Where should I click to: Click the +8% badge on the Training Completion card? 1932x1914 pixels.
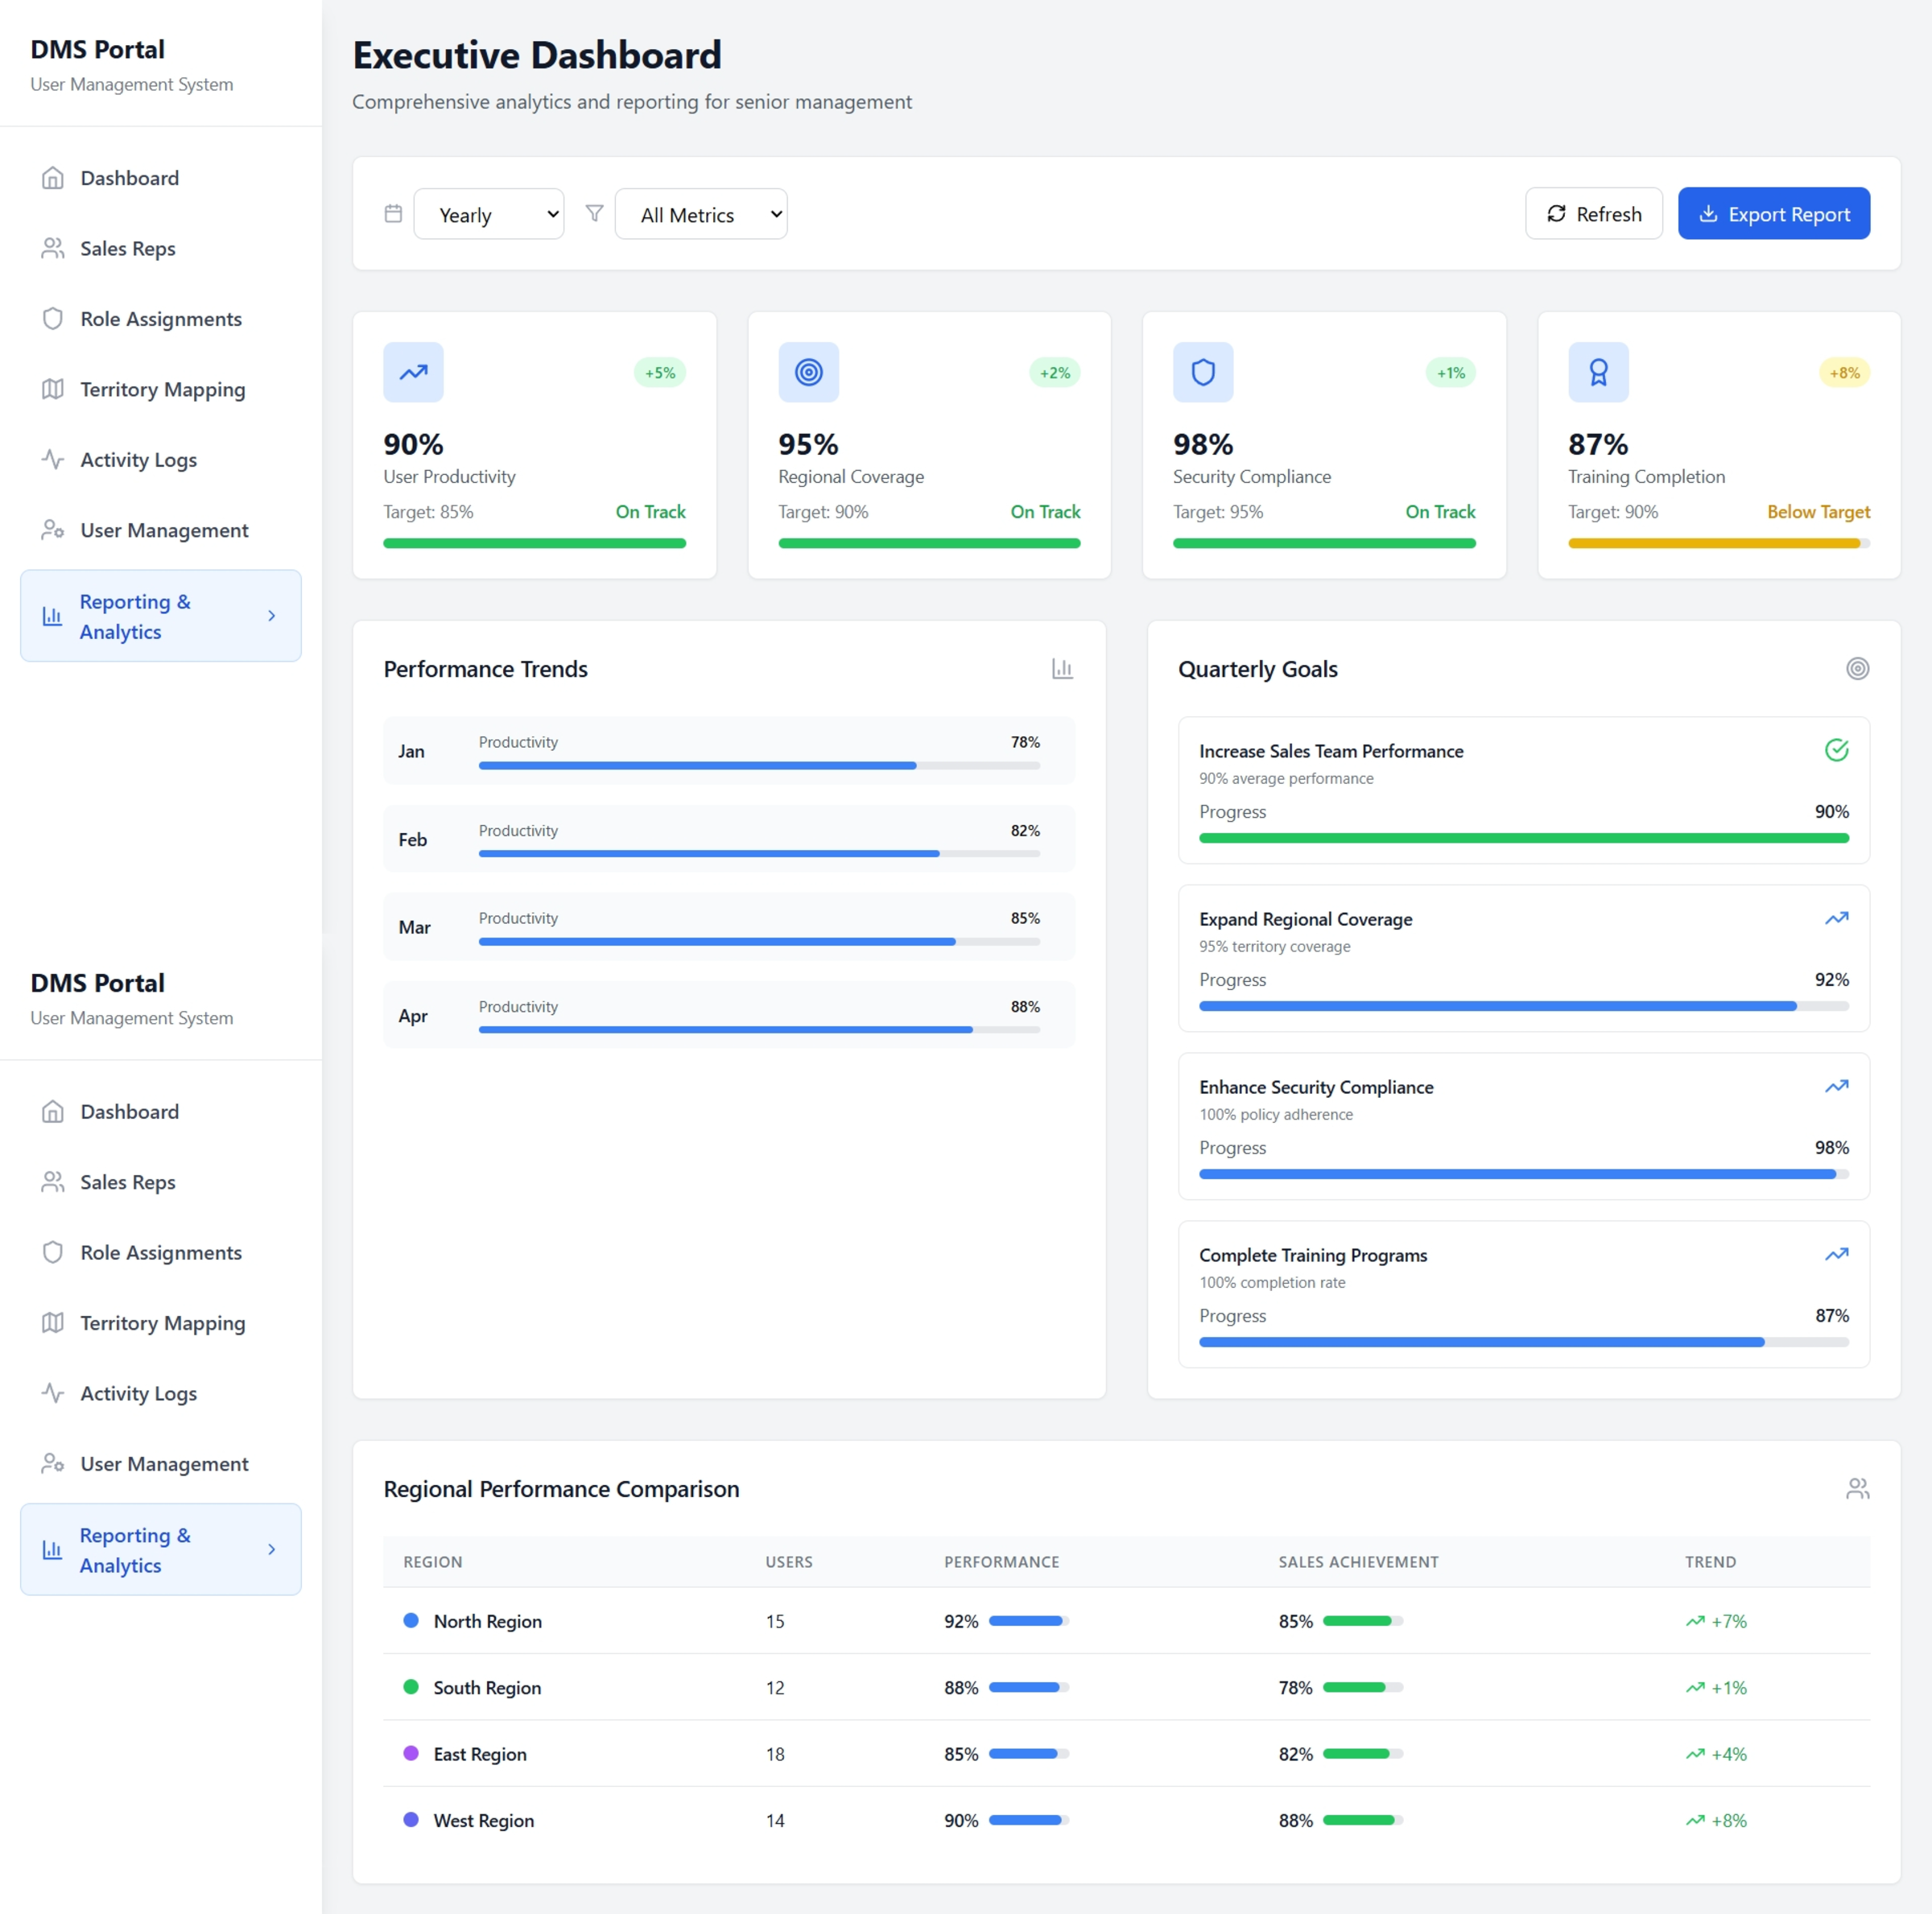(x=1844, y=373)
